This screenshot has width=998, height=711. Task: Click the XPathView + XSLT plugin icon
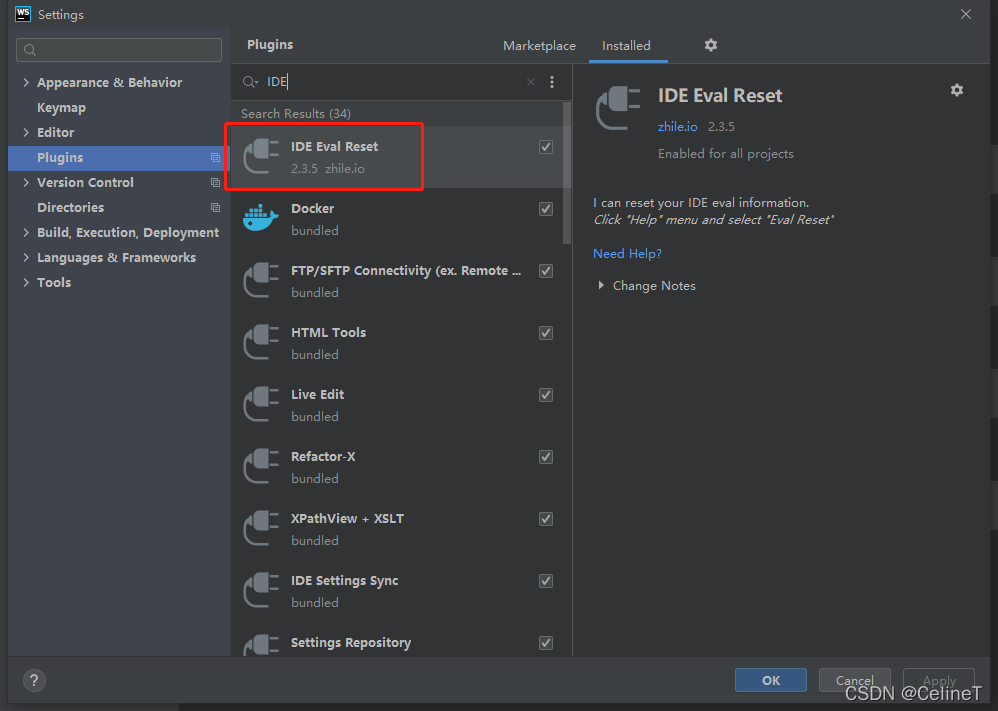tap(261, 529)
